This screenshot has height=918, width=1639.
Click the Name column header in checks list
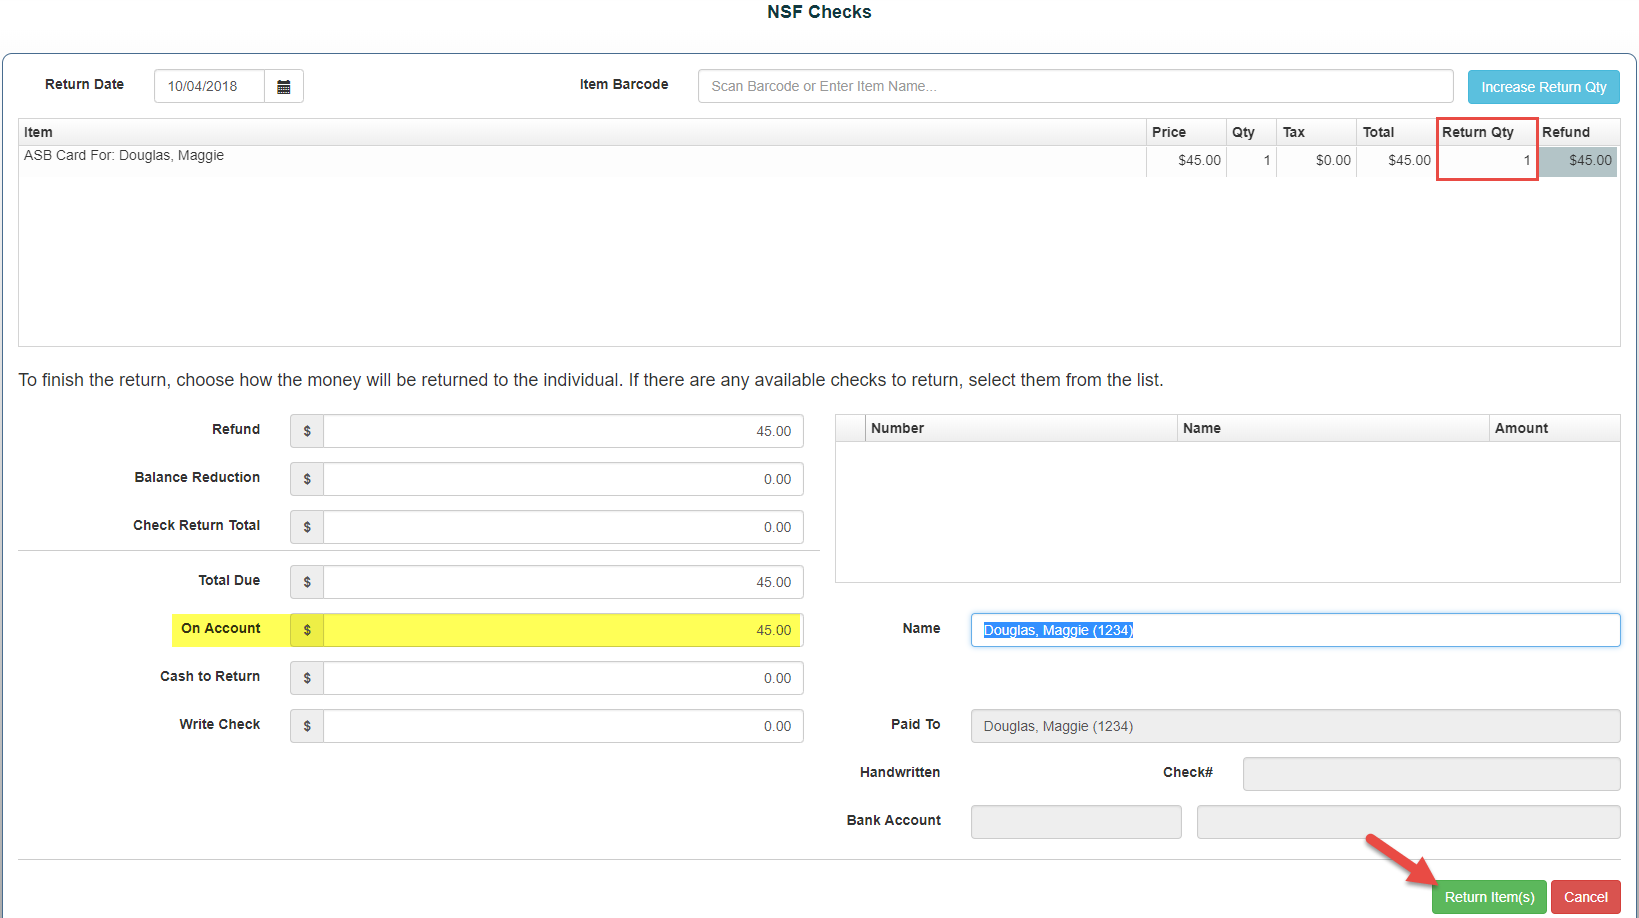(1333, 428)
